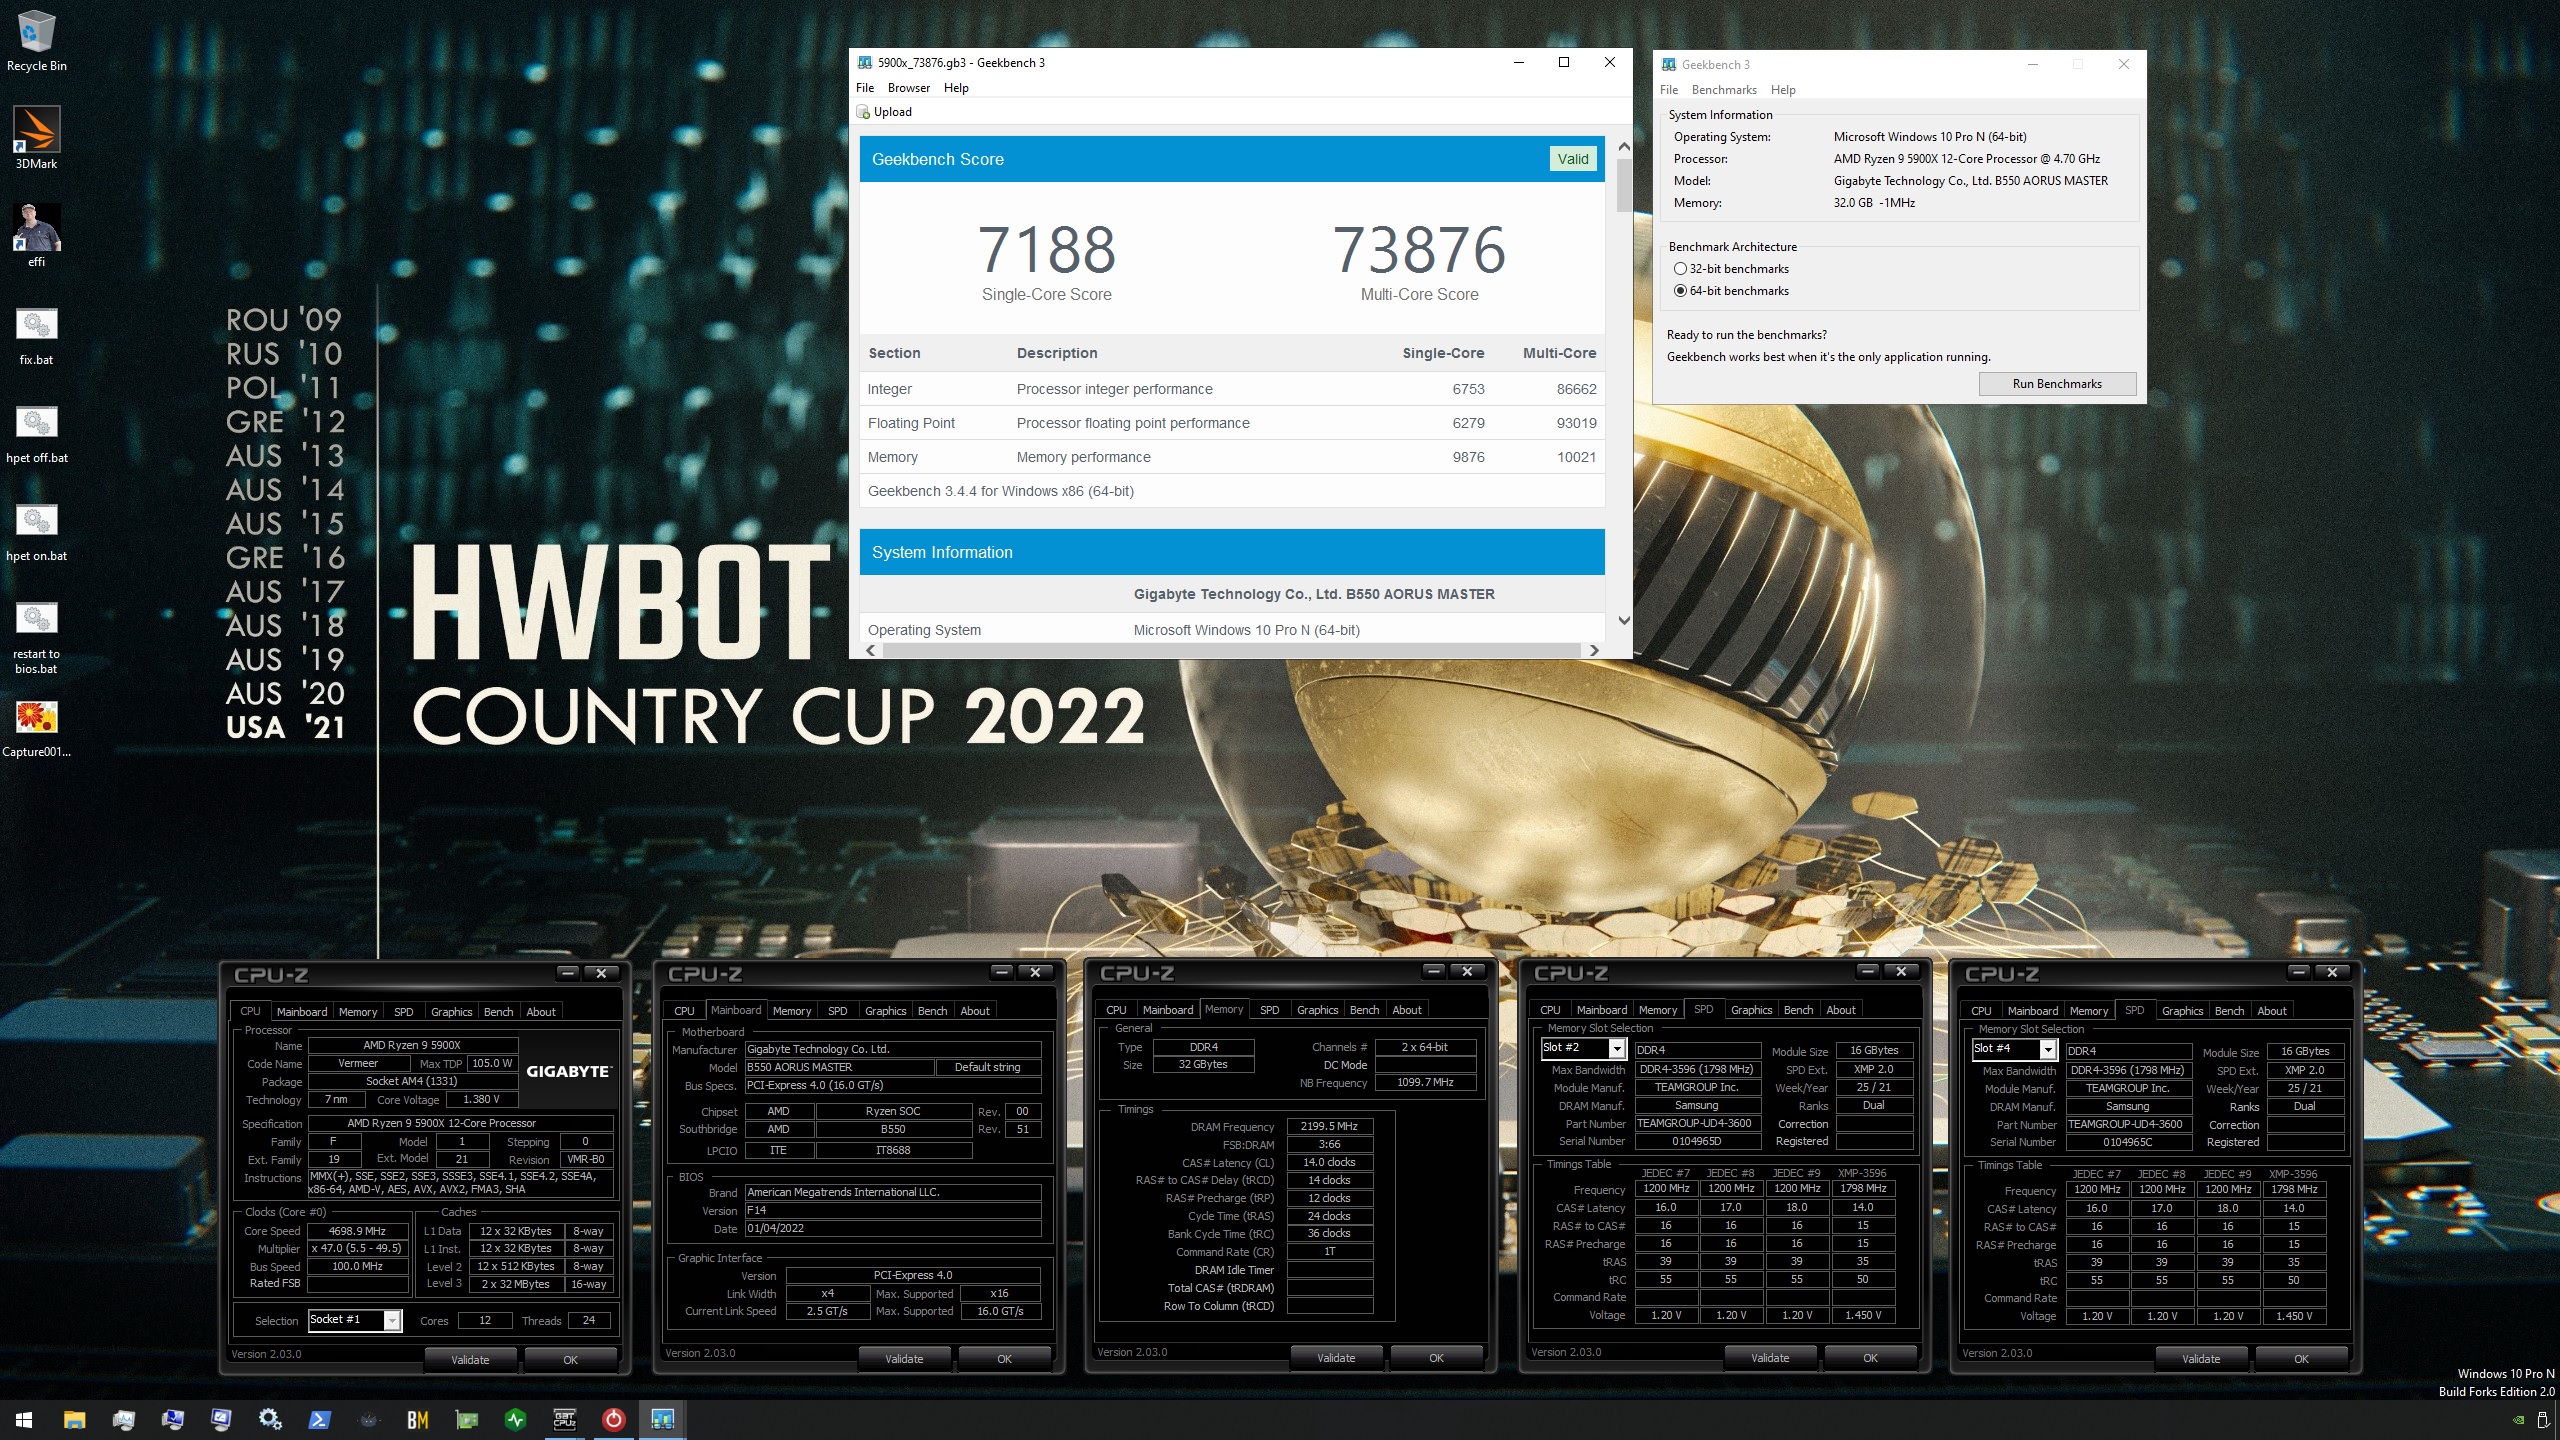2560x1440 pixels.
Task: Select the 32-bit benchmarks radio button
Action: click(x=1680, y=269)
